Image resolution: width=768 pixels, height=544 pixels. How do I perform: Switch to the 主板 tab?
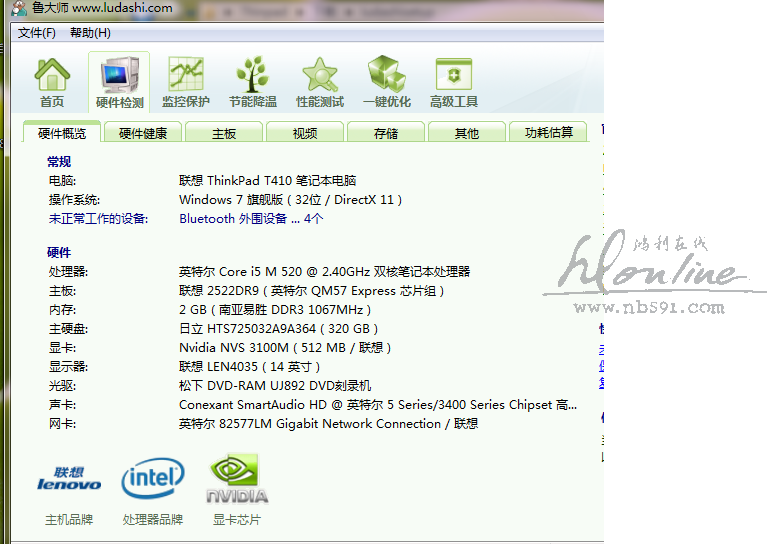[224, 133]
